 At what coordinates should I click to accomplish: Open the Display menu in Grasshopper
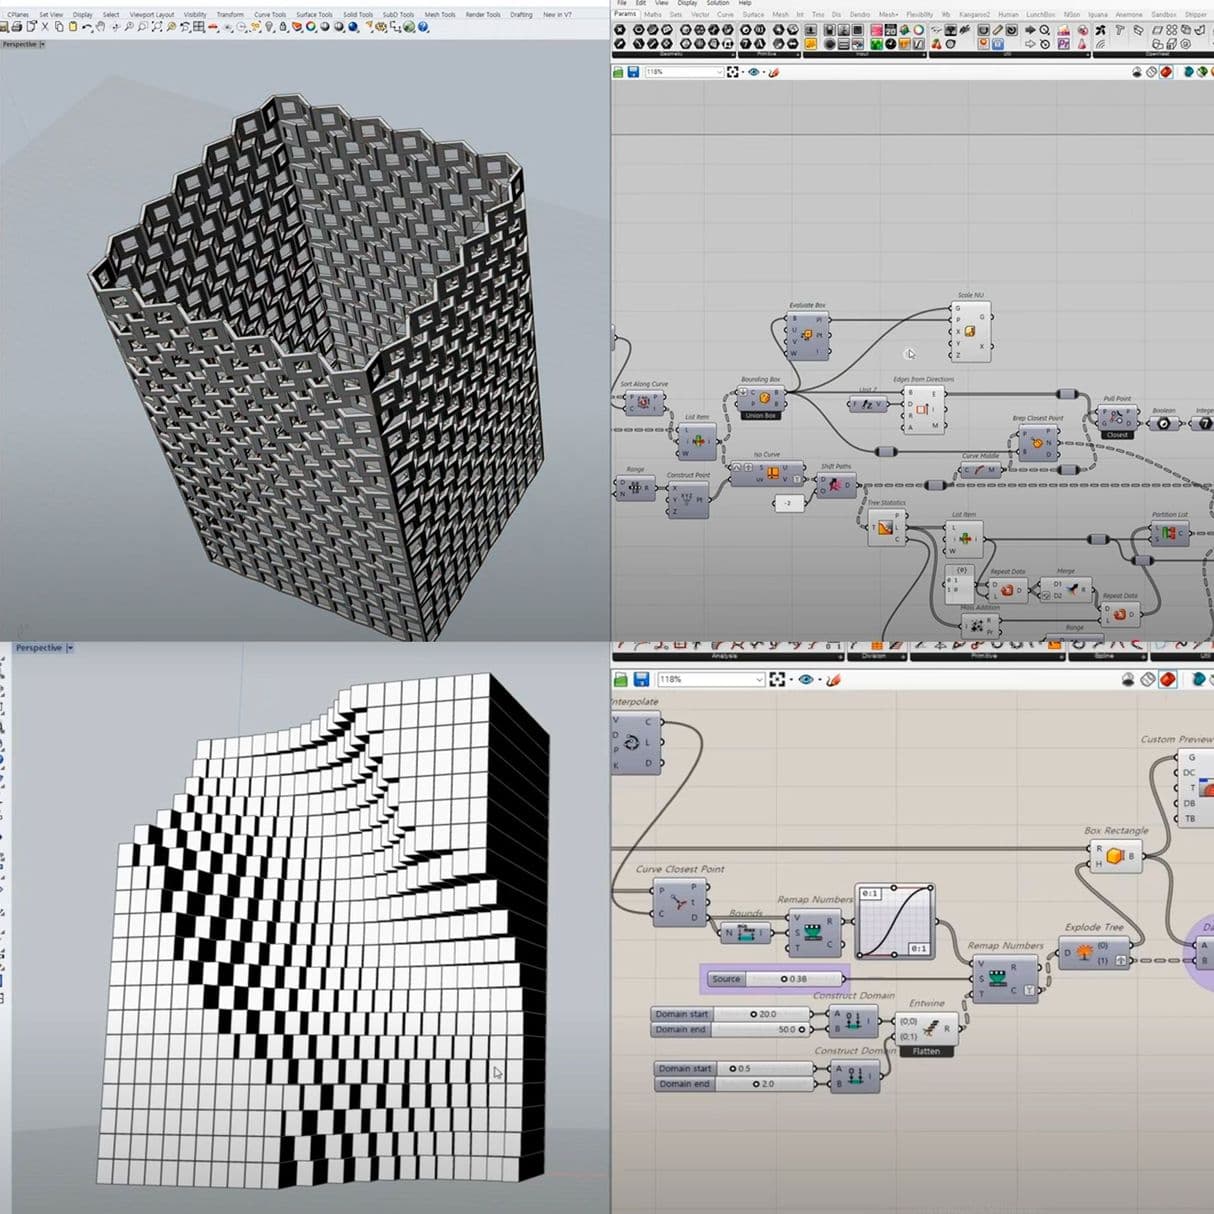pos(688,3)
